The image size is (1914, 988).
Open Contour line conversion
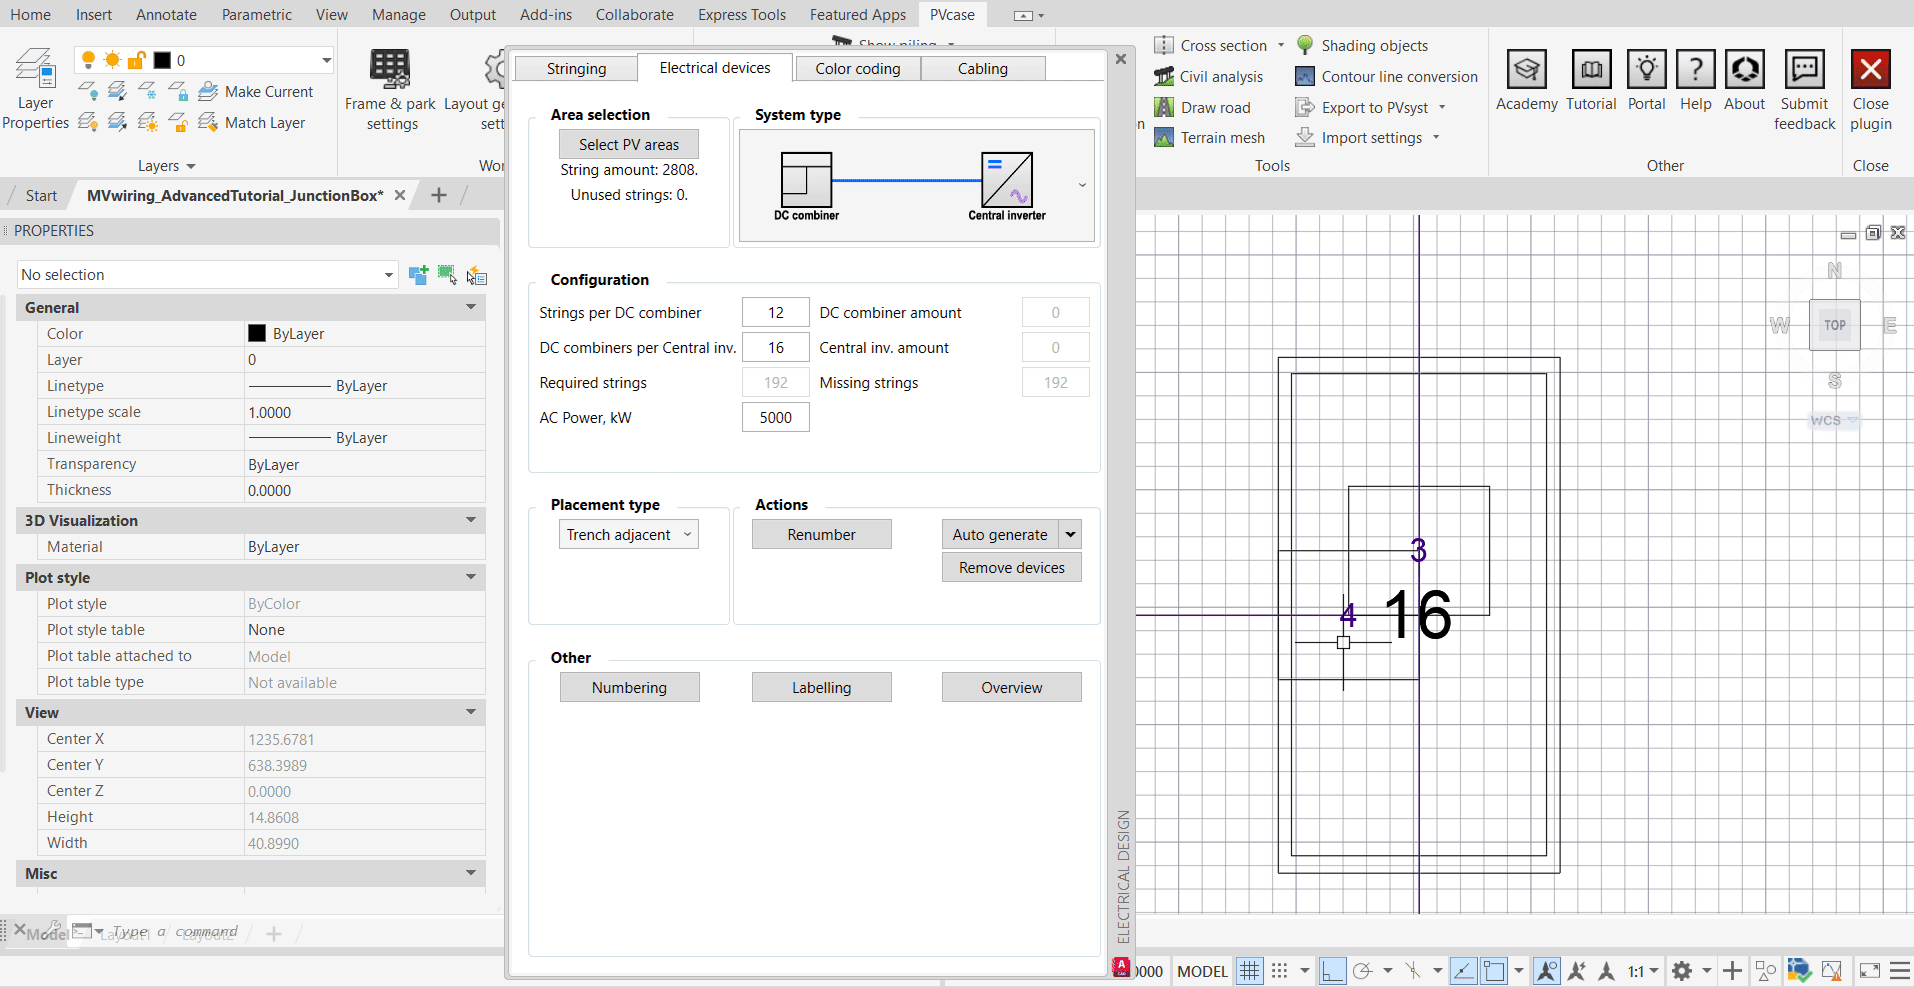tap(1387, 77)
